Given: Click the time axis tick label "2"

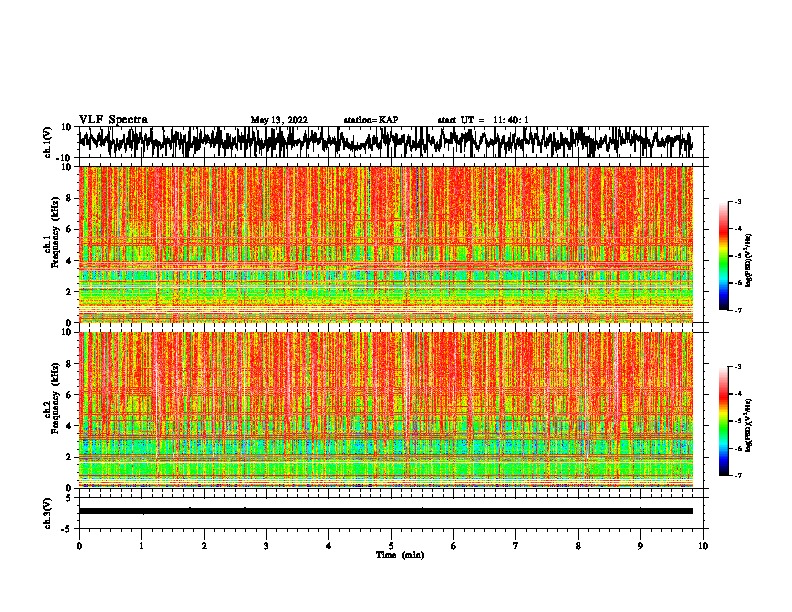Looking at the screenshot, I should [204, 546].
